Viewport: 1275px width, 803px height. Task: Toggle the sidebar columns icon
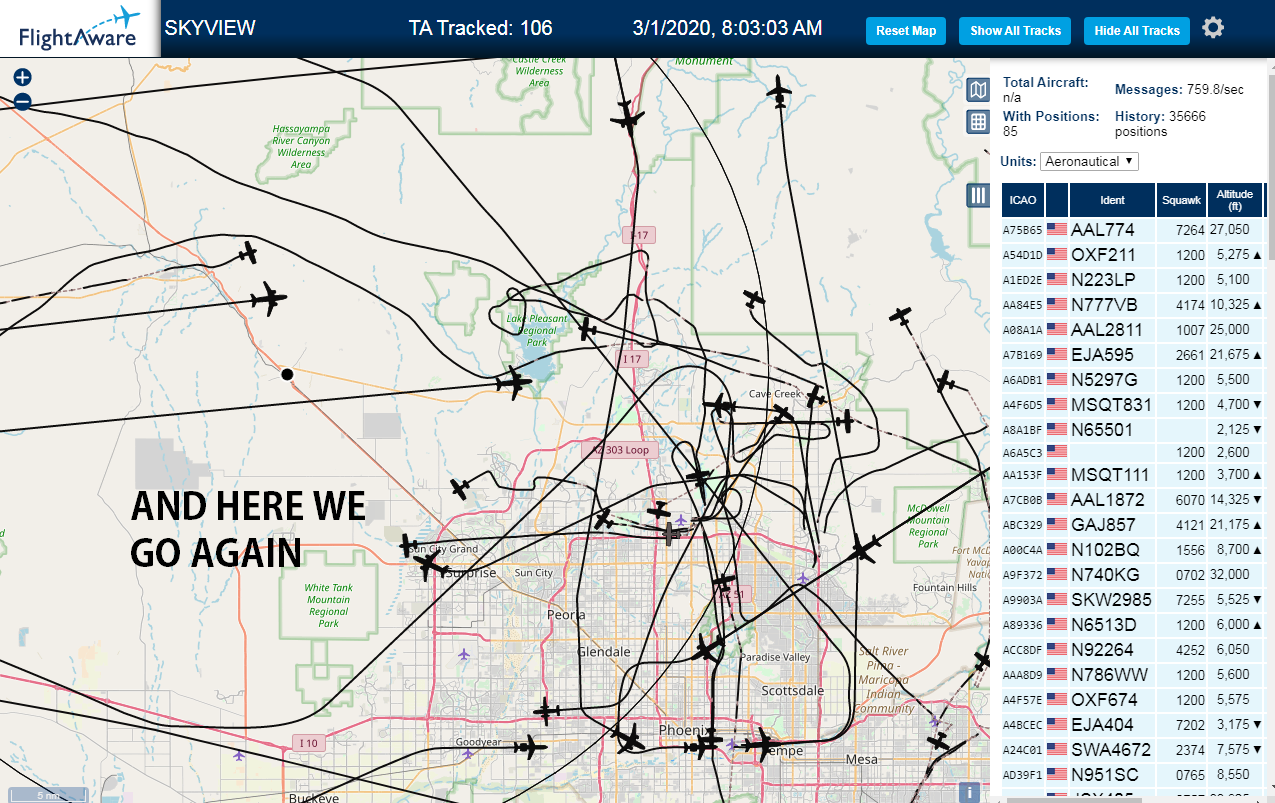978,195
